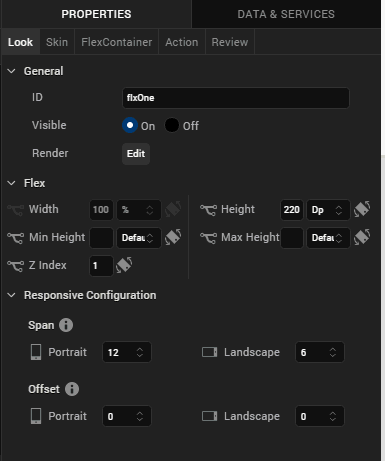Click the fork icon beside Height label

pos(208,210)
